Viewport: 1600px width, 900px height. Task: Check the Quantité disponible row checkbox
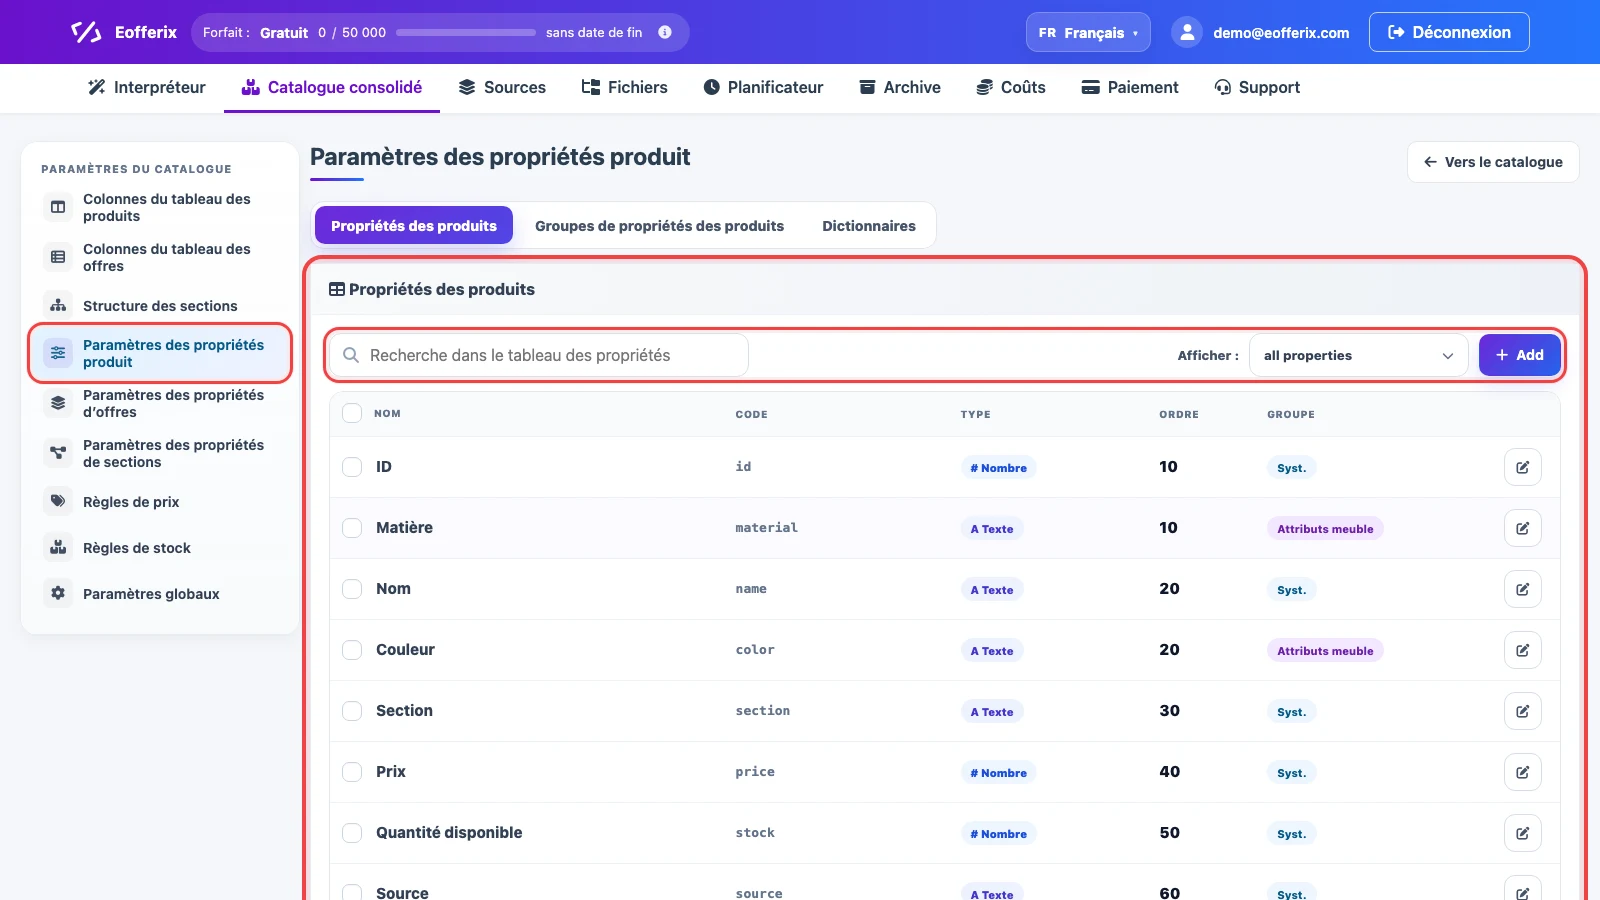coord(352,833)
